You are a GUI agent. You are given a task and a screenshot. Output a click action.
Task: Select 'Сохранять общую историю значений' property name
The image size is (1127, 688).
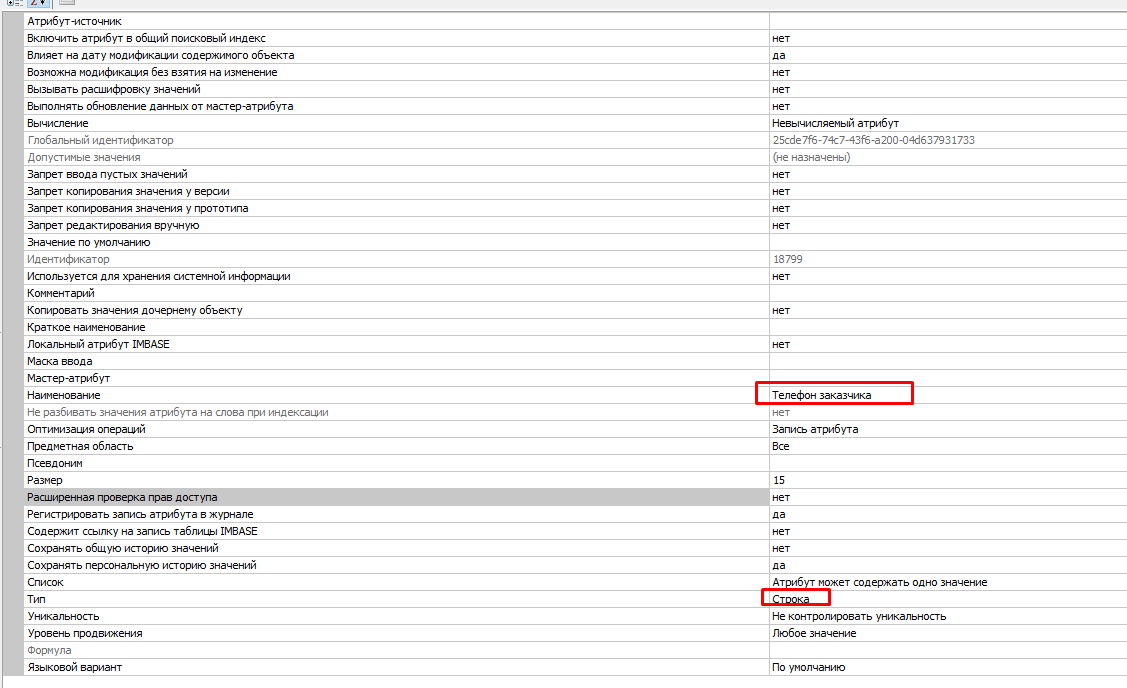123,549
